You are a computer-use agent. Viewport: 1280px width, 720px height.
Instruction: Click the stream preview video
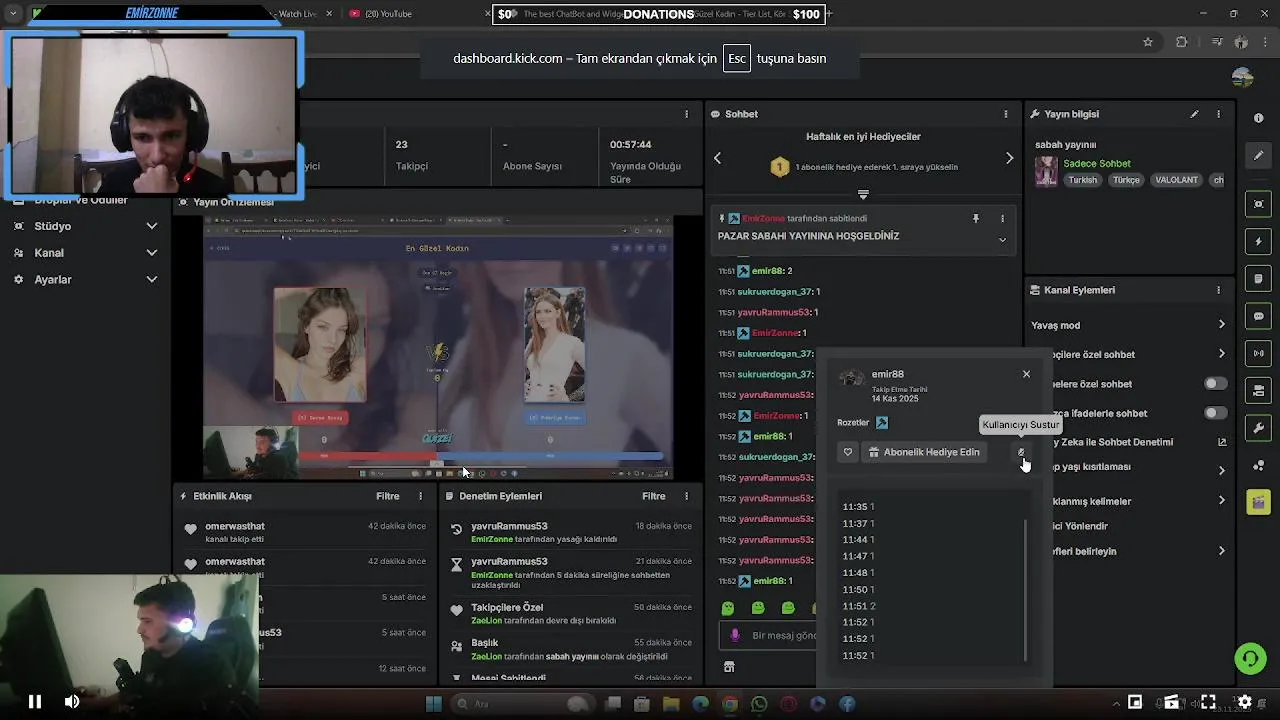click(x=438, y=348)
